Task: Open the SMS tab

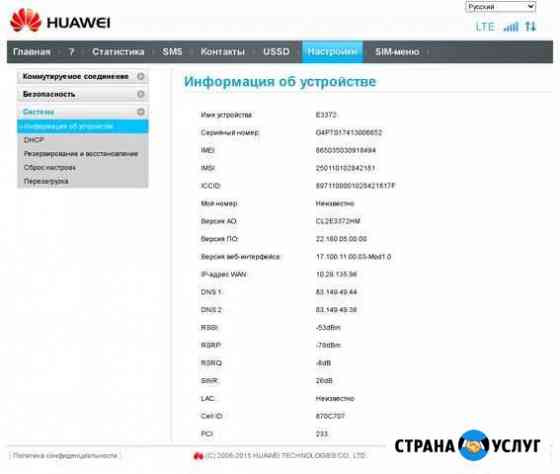Action: pos(172,52)
